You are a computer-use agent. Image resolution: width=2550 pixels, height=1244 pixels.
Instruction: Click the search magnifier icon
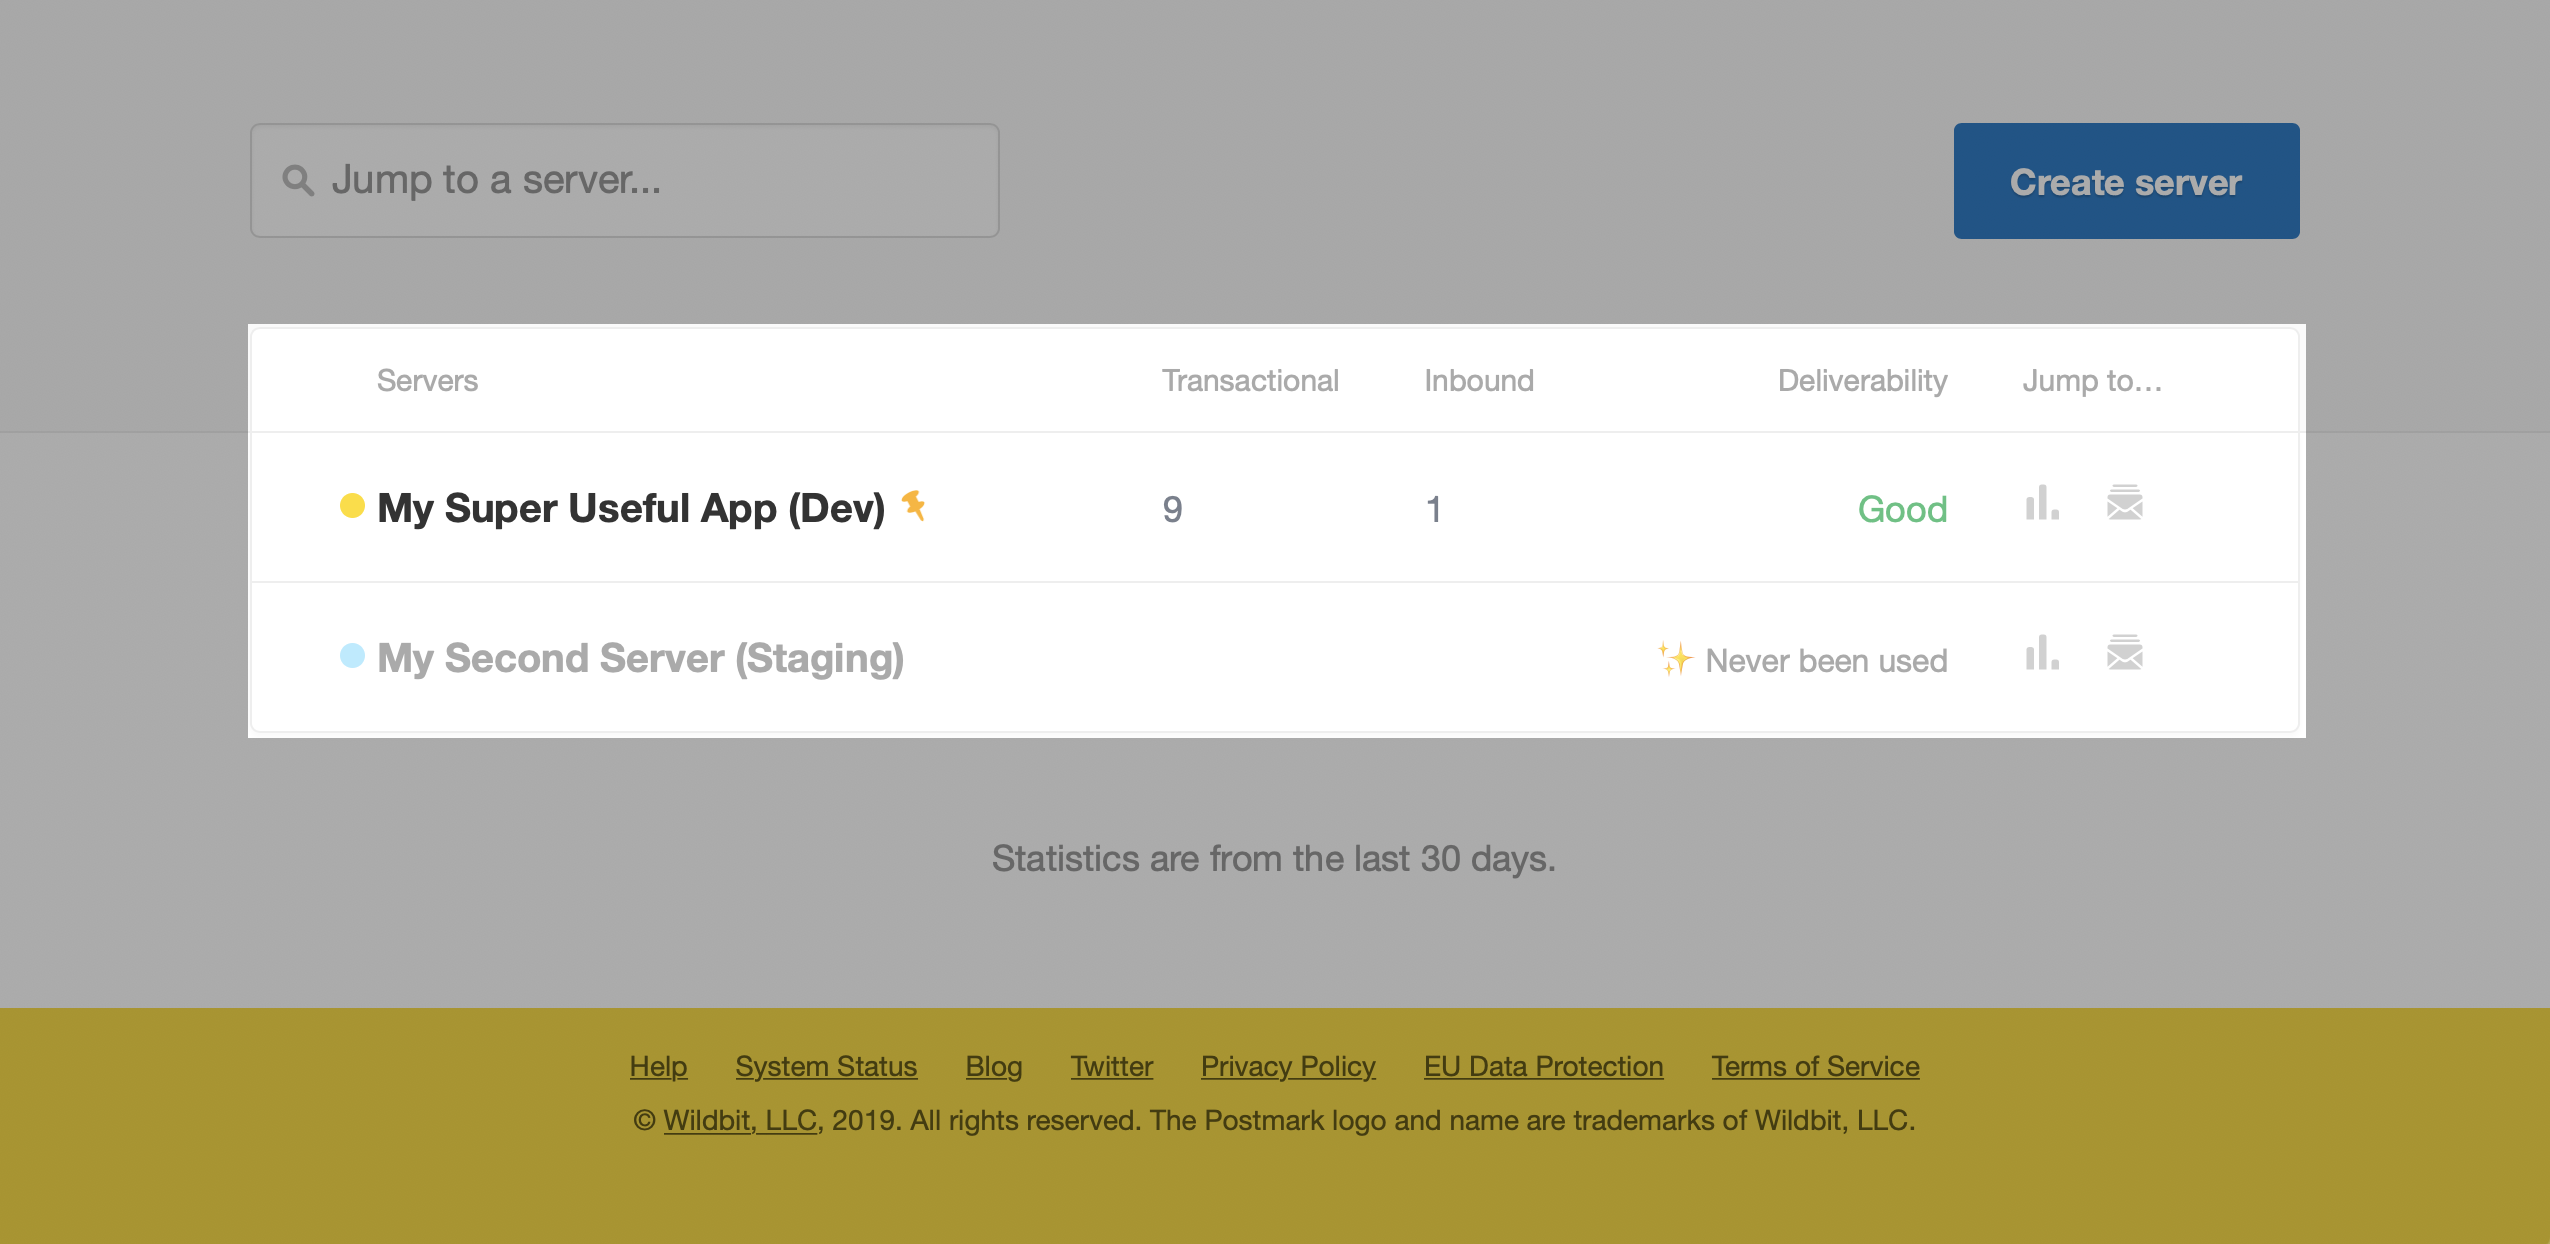click(x=298, y=181)
